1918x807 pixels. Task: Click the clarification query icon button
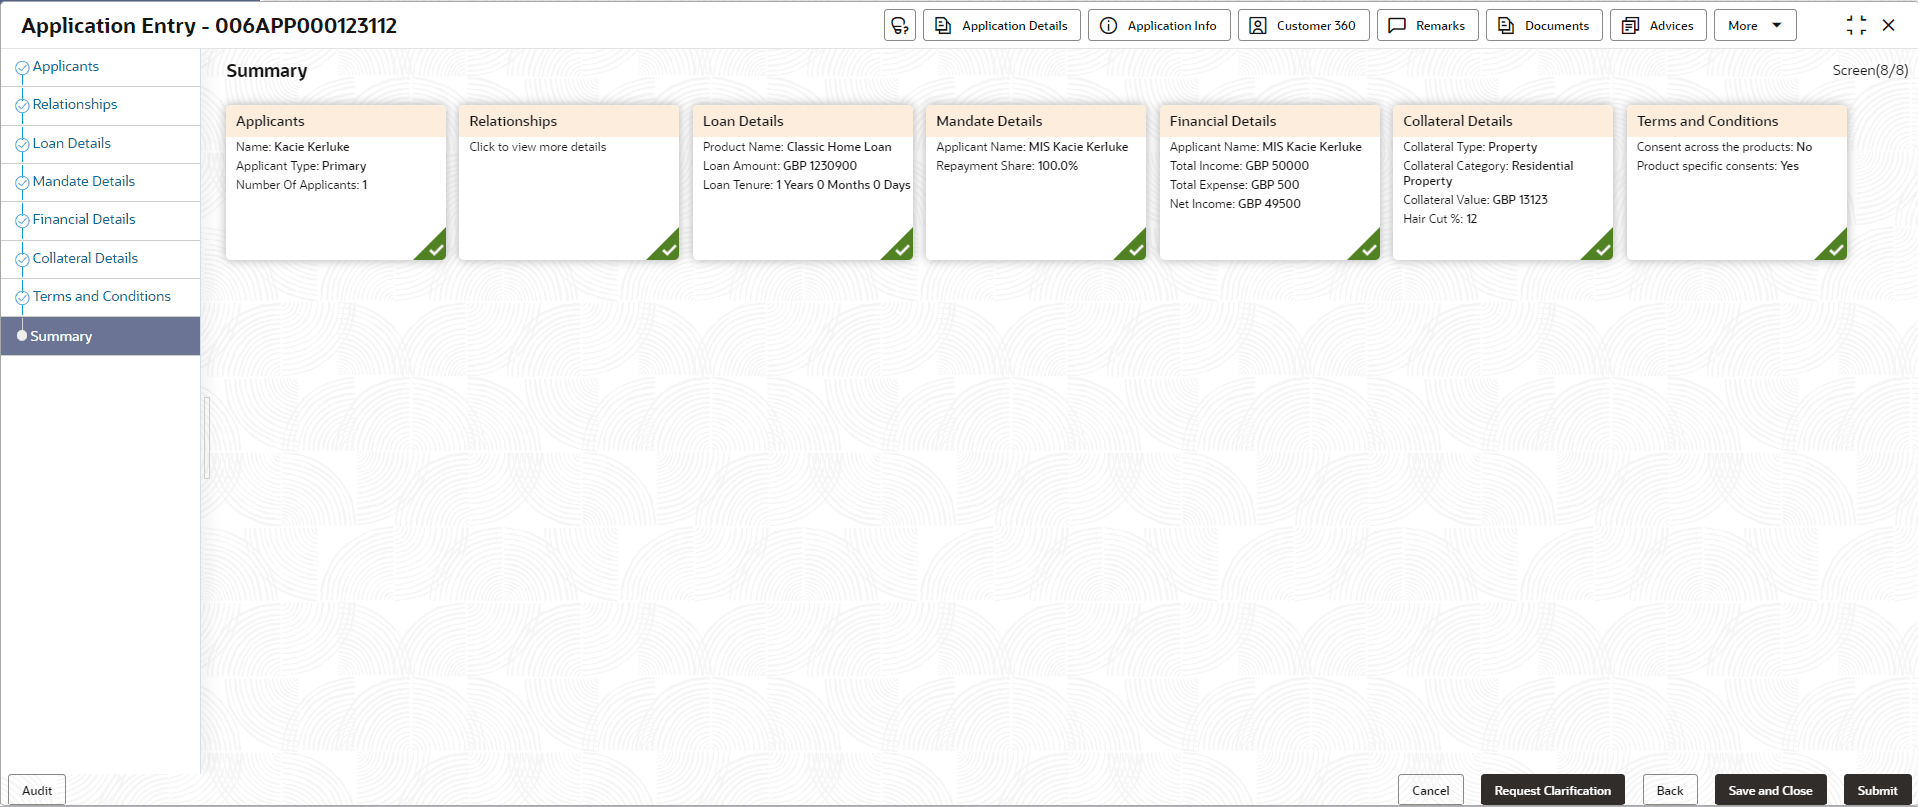[900, 26]
